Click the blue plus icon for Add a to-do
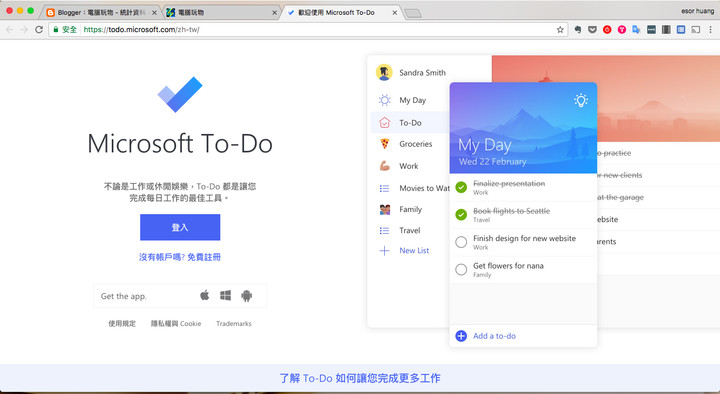 pyautogui.click(x=461, y=336)
